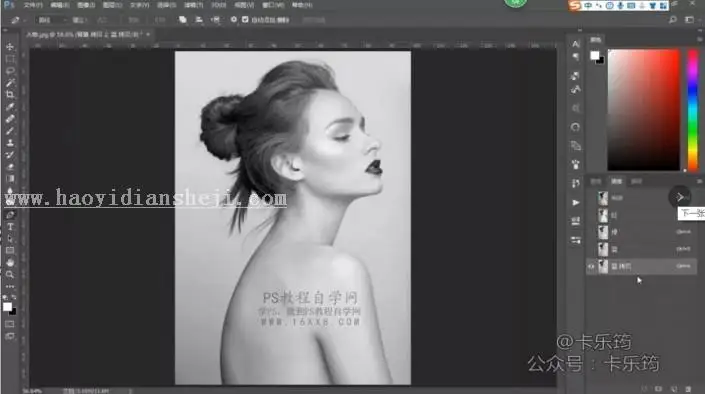Open the Edit Toolbar three-dots button
The height and width of the screenshot is (394, 705).
10,287
